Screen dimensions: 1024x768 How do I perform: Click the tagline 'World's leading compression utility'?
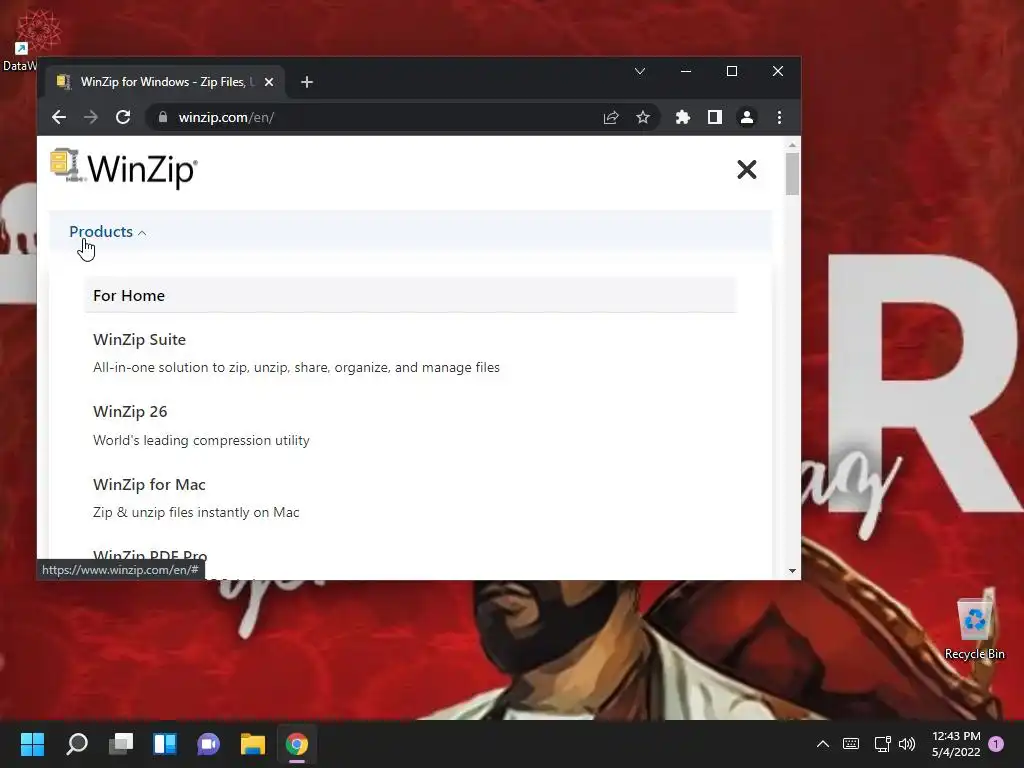coord(201,440)
